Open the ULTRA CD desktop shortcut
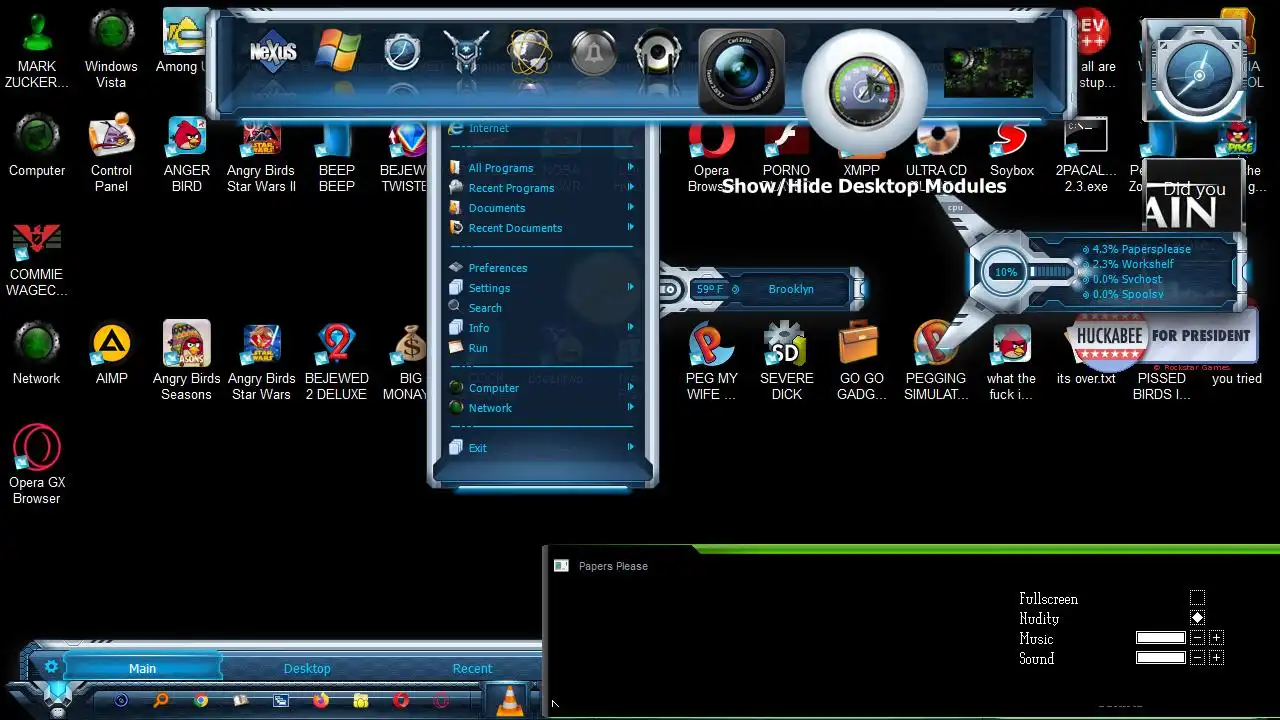The height and width of the screenshot is (720, 1280). pos(936,155)
